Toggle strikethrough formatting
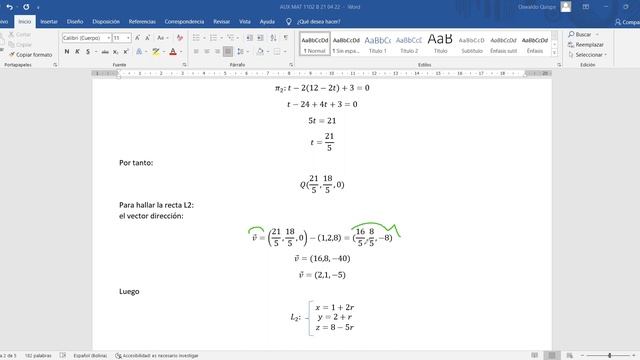The width and height of the screenshot is (640, 360). (105, 52)
